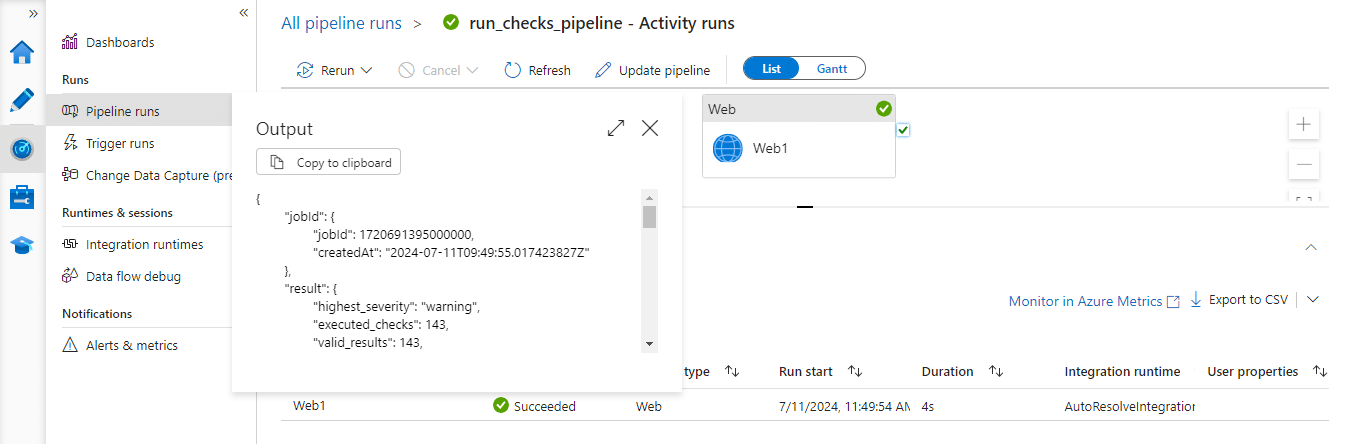Click the AutoResolveIntegration runtime cell

click(1129, 407)
